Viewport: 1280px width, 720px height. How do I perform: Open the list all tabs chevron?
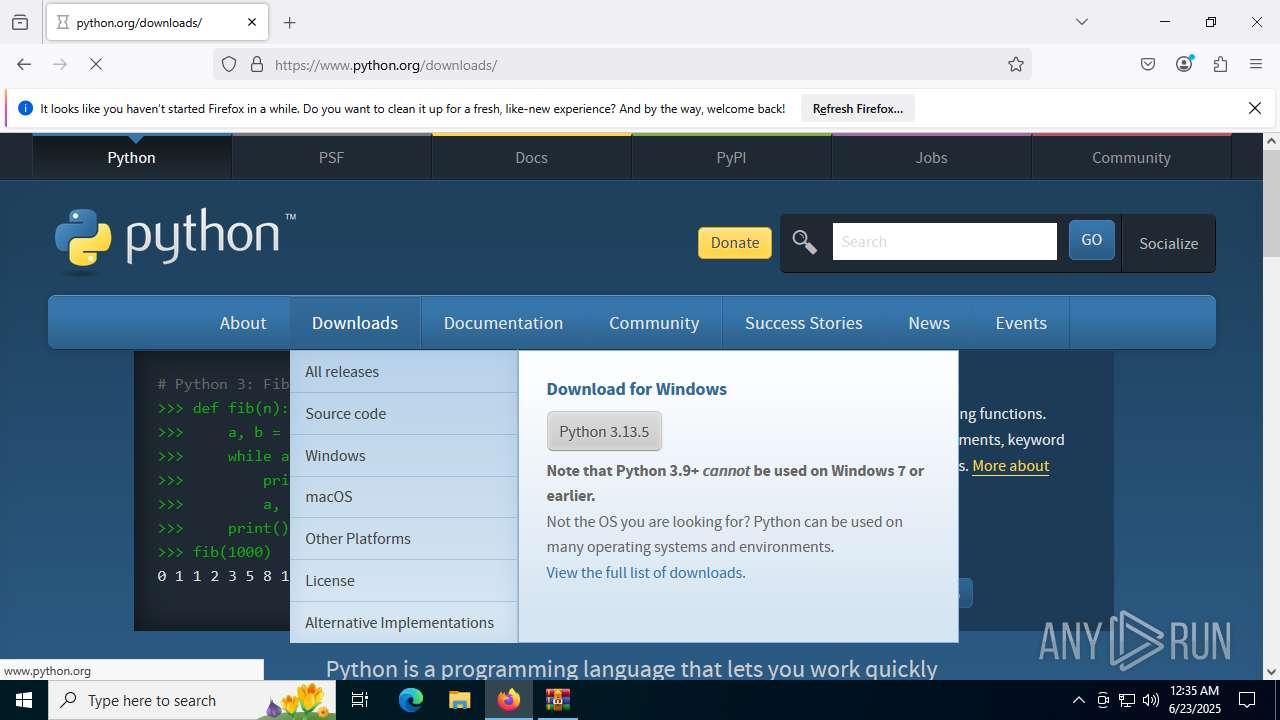coord(1081,22)
